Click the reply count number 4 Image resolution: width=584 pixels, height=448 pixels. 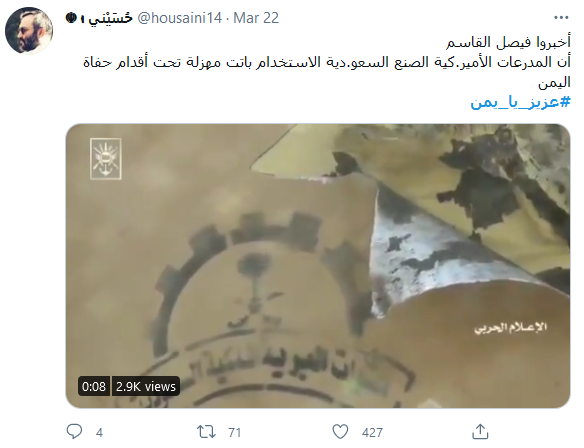[x=99, y=432]
